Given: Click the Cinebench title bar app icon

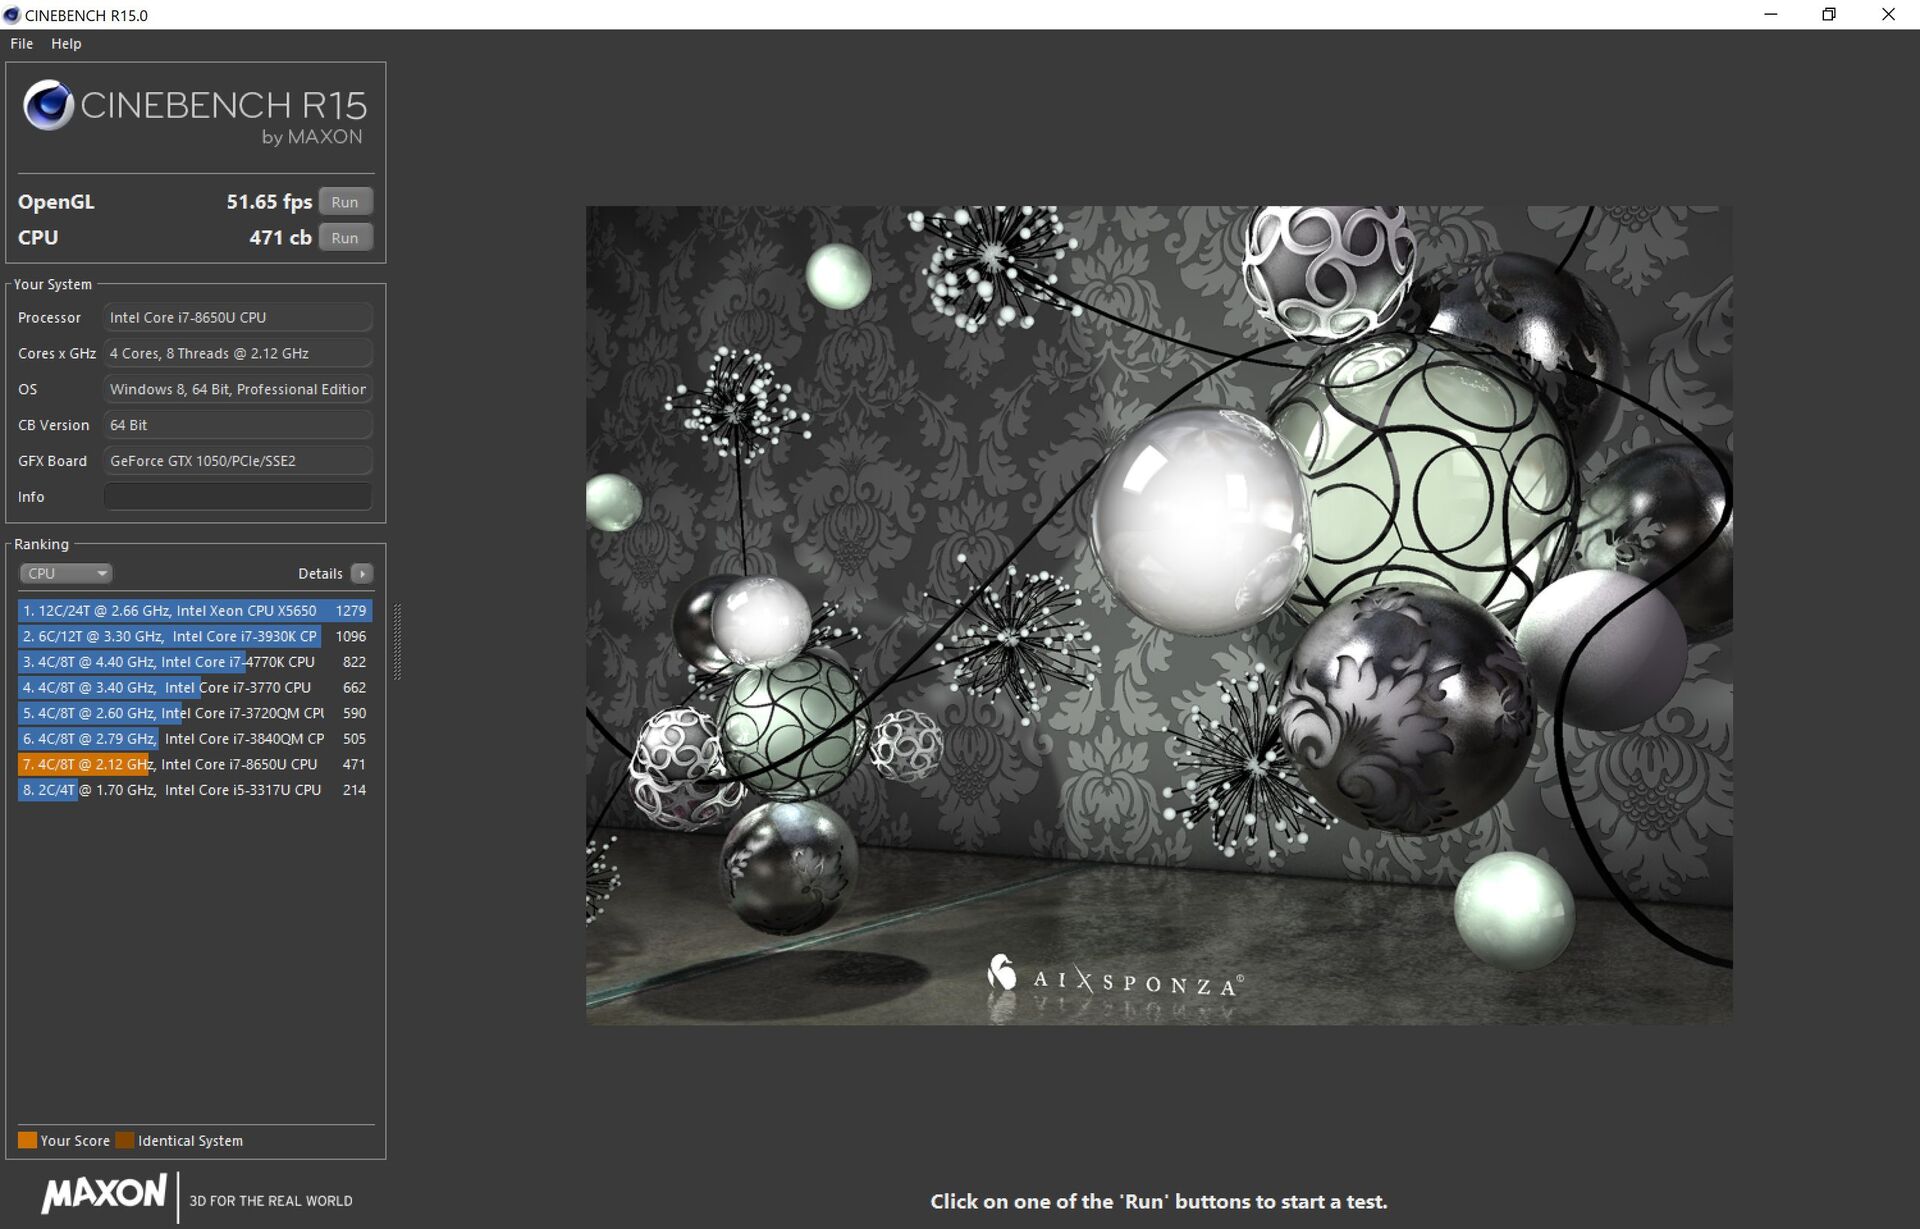Looking at the screenshot, I should click(12, 15).
